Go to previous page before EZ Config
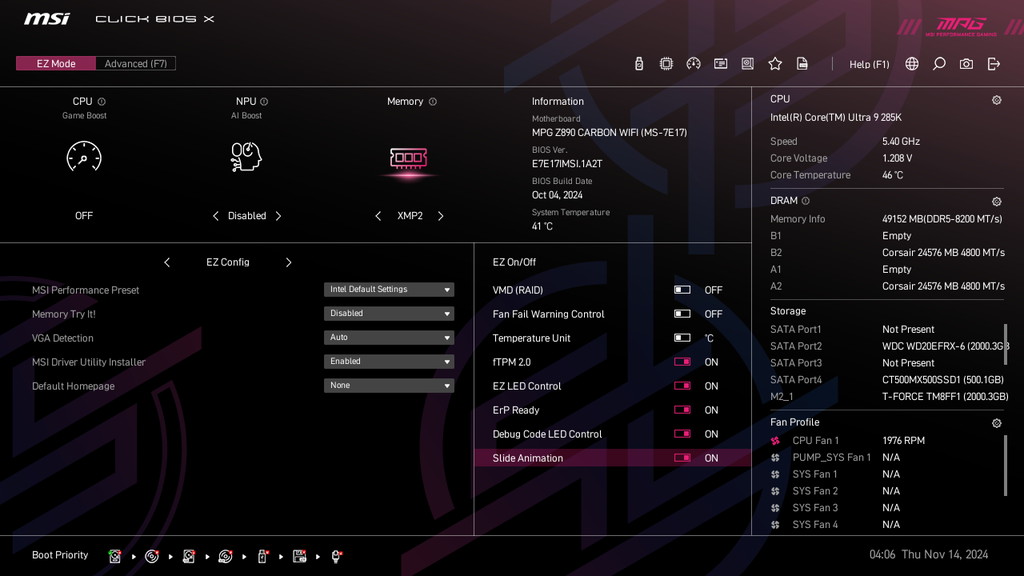The height and width of the screenshot is (576, 1024). (x=167, y=262)
